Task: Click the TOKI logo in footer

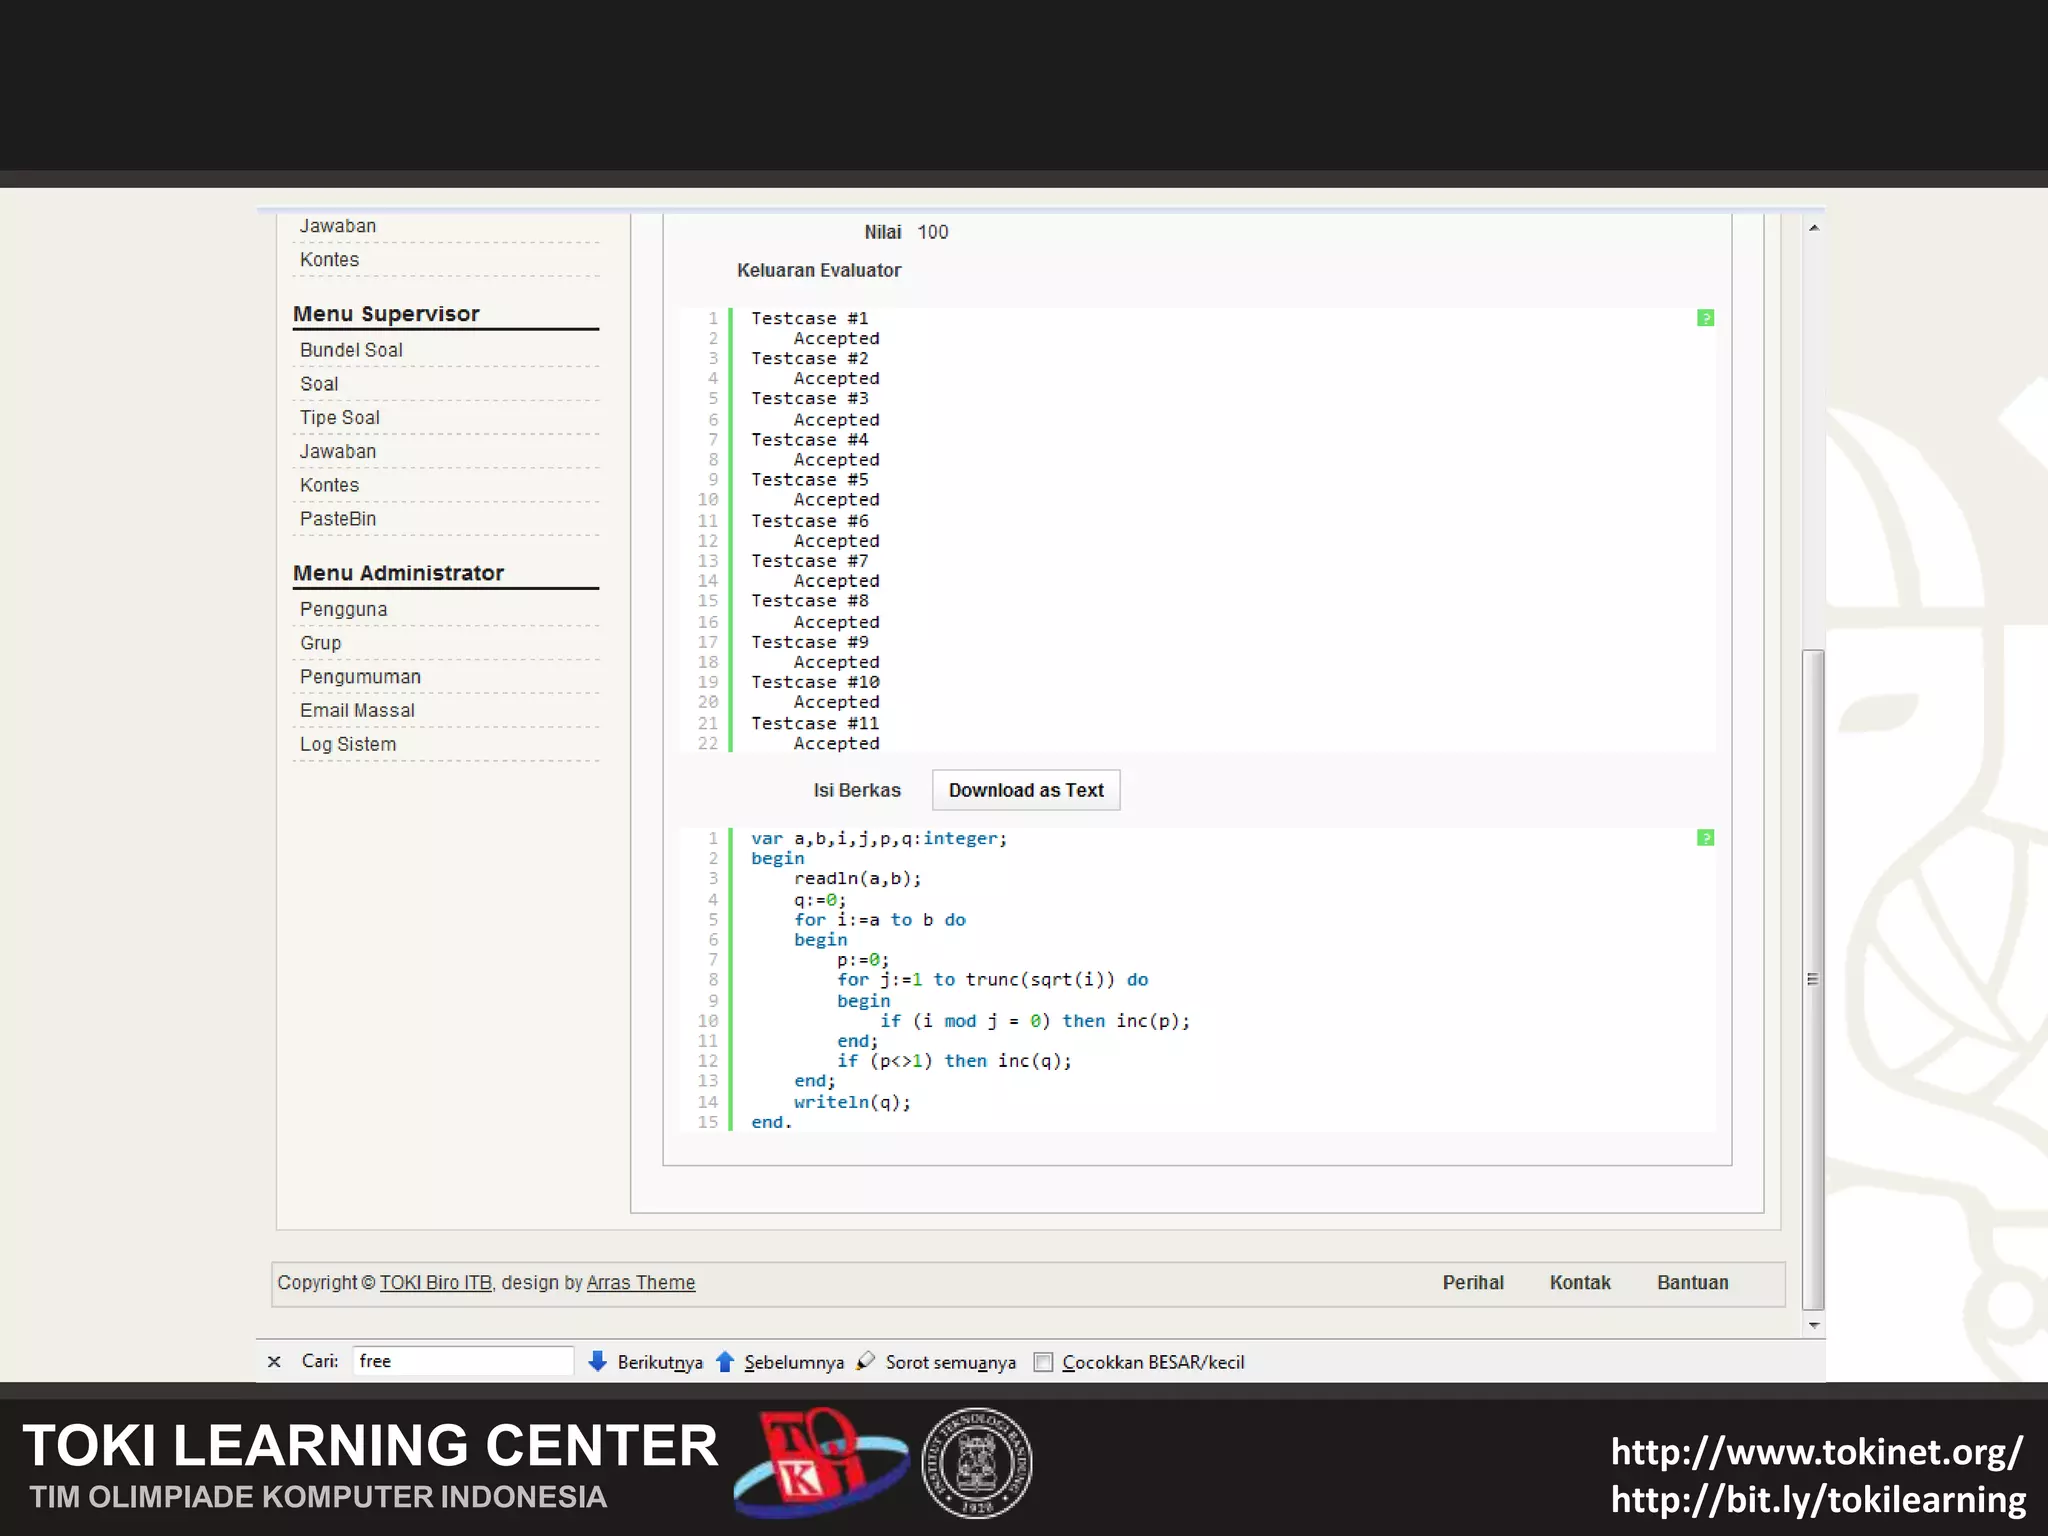Action: click(x=819, y=1462)
